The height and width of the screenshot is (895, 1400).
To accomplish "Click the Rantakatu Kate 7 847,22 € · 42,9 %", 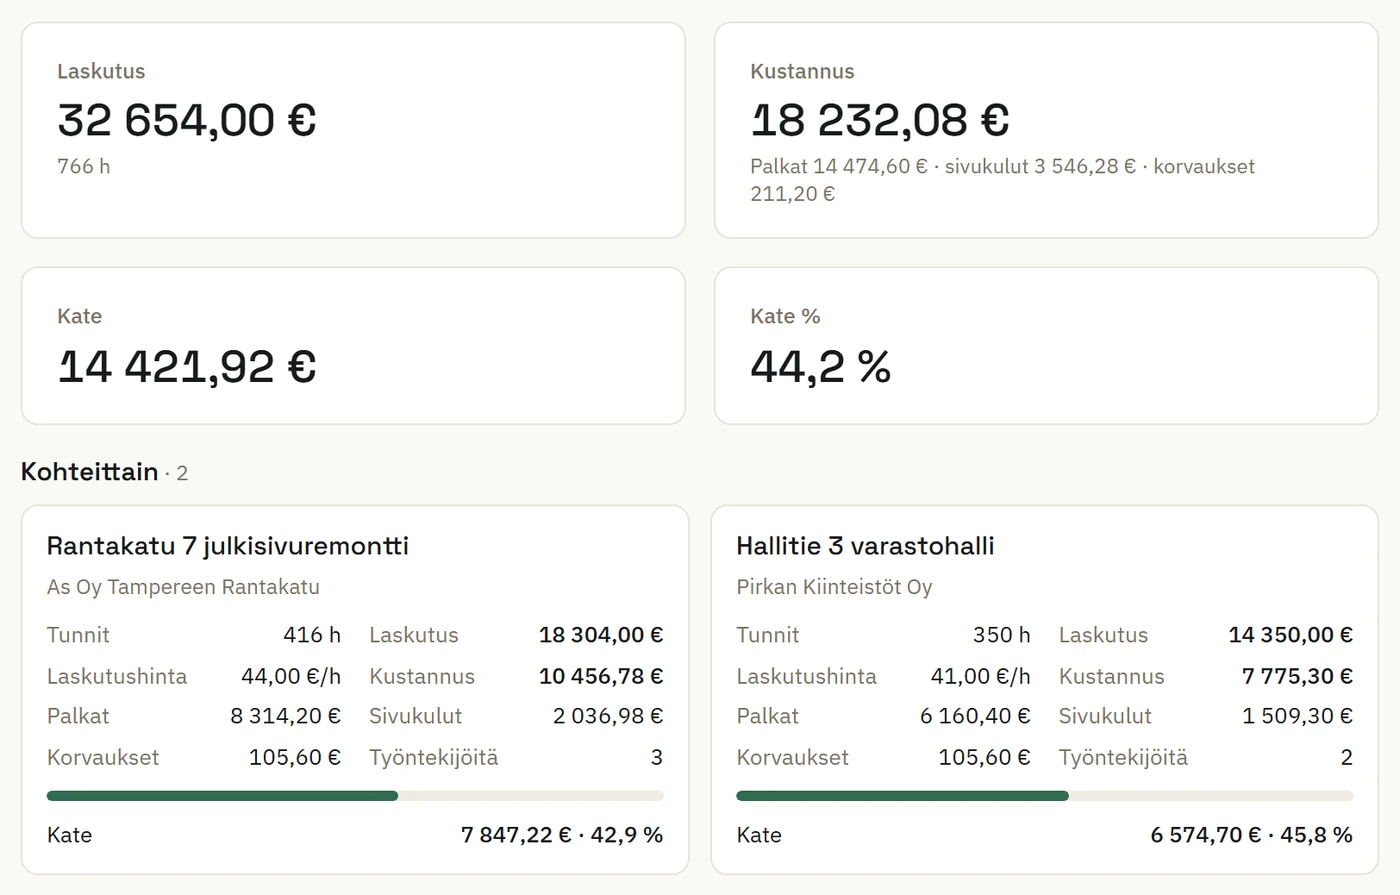I will pos(562,835).
